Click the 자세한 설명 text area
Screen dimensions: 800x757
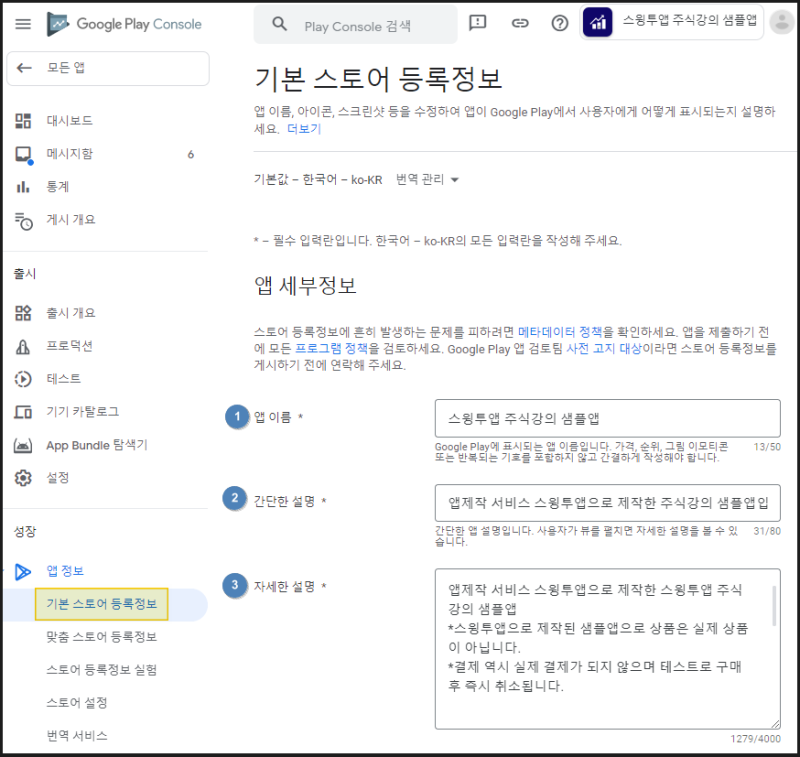point(608,649)
